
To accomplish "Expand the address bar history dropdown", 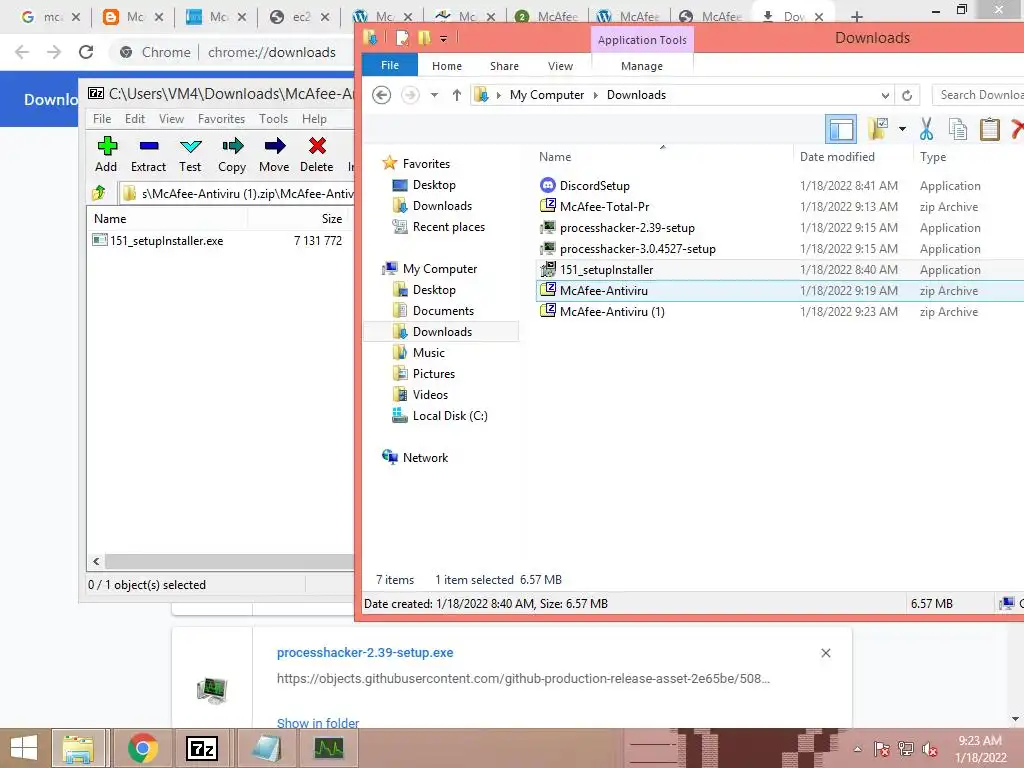I will click(x=885, y=95).
